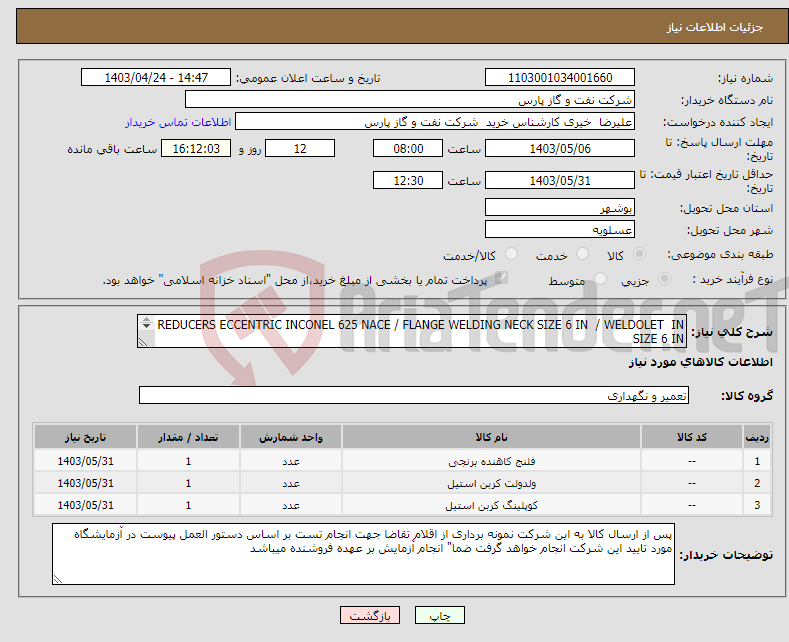This screenshot has width=789, height=642.
Task: Click the delivery province field بوشهر
Action: click(560, 207)
